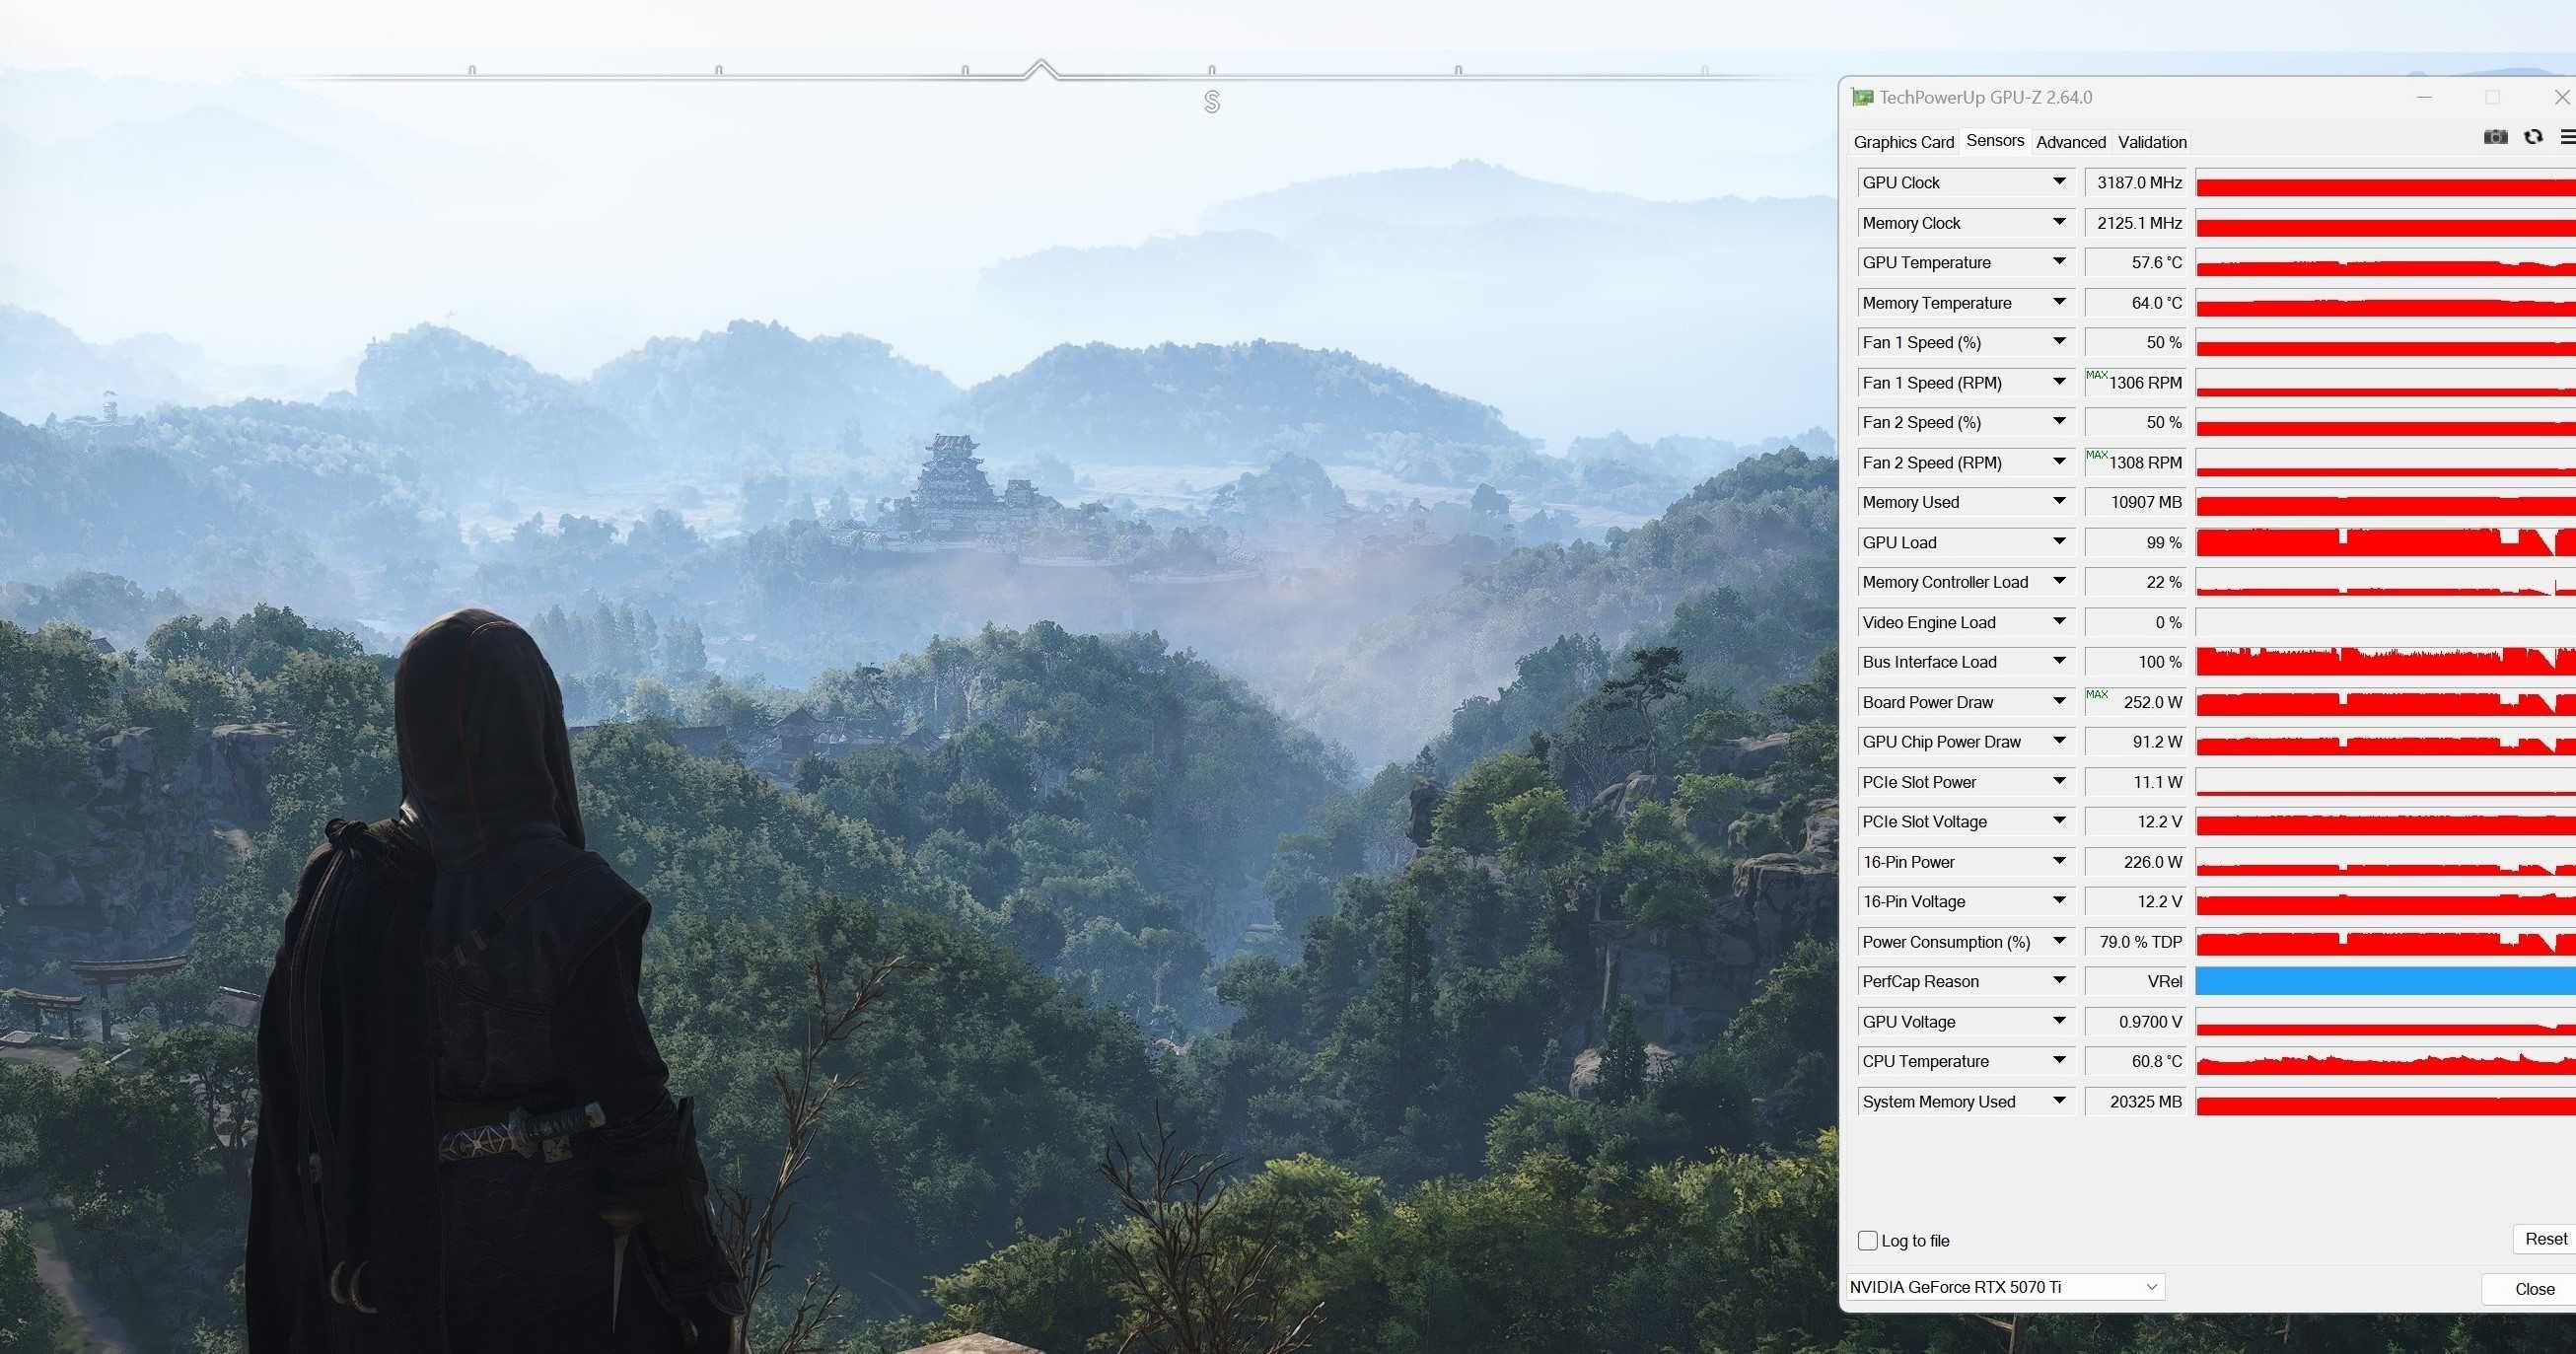Open the Bus Interface Load dropdown
2576x1354 pixels.
(x=2059, y=661)
